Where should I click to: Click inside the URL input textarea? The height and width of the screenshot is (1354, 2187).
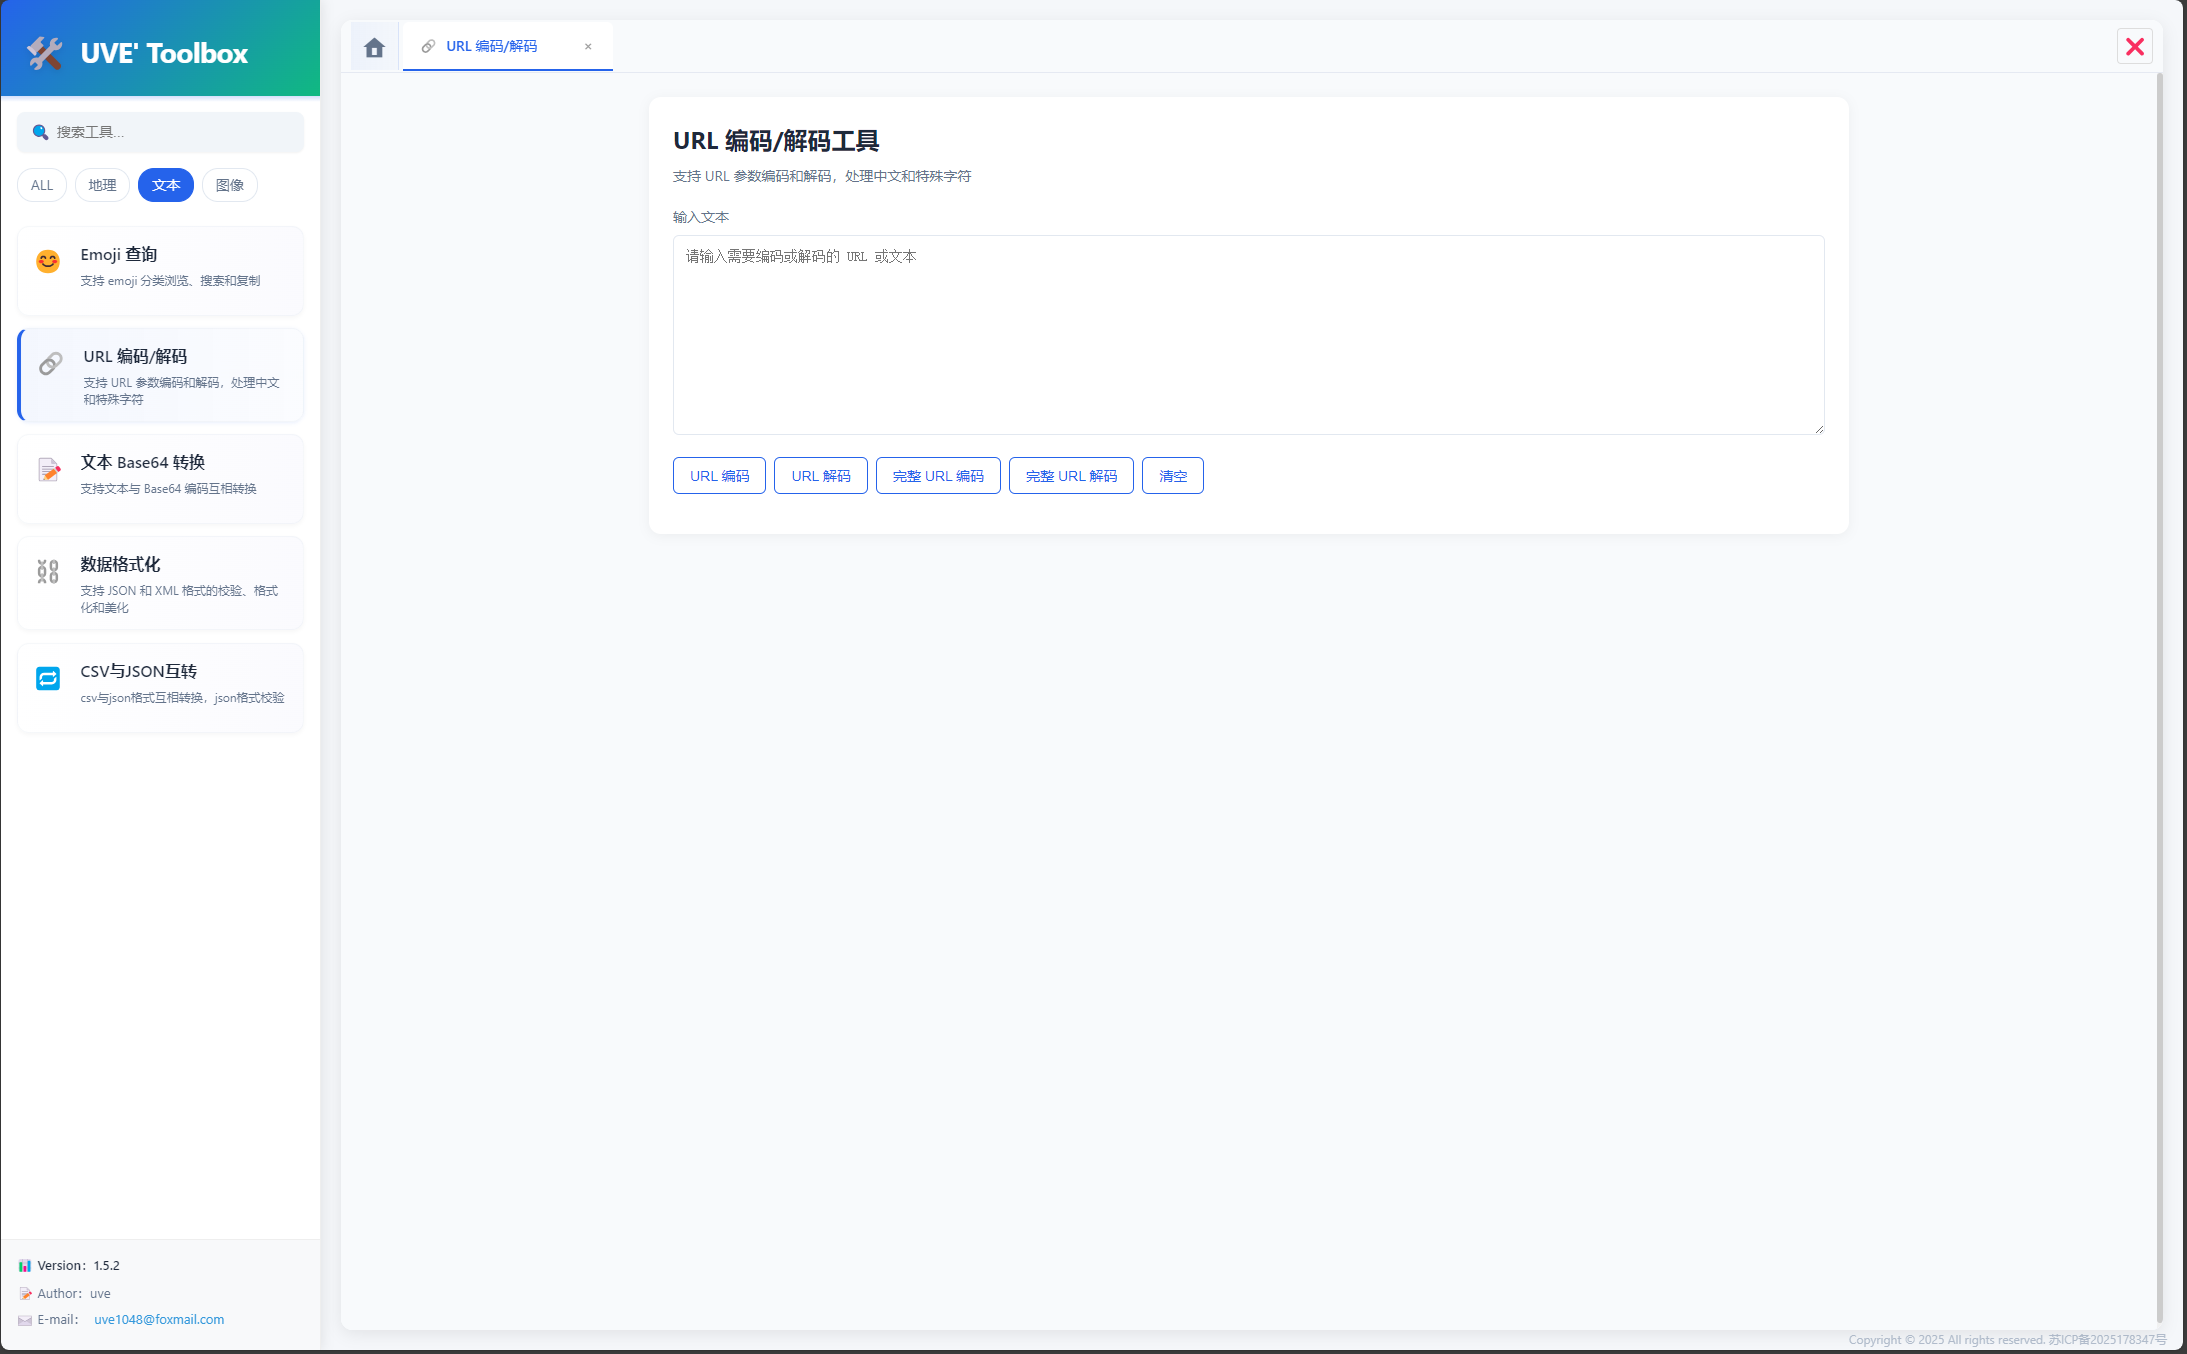tap(1247, 335)
